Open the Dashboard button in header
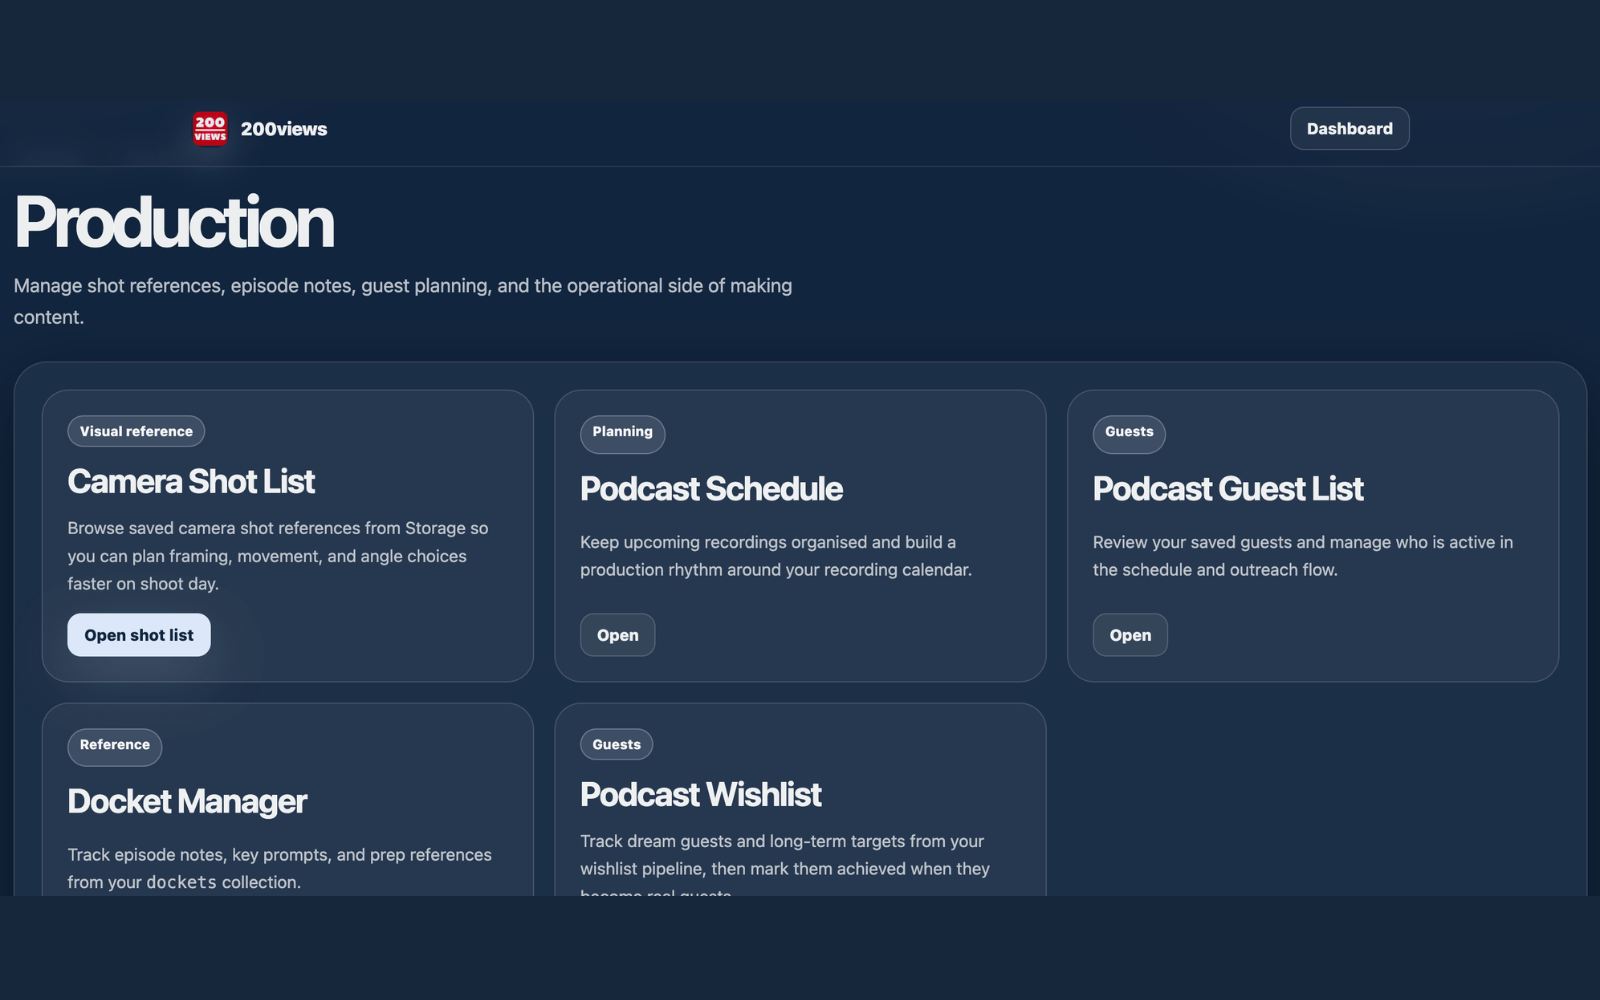1600x1000 pixels. point(1349,129)
